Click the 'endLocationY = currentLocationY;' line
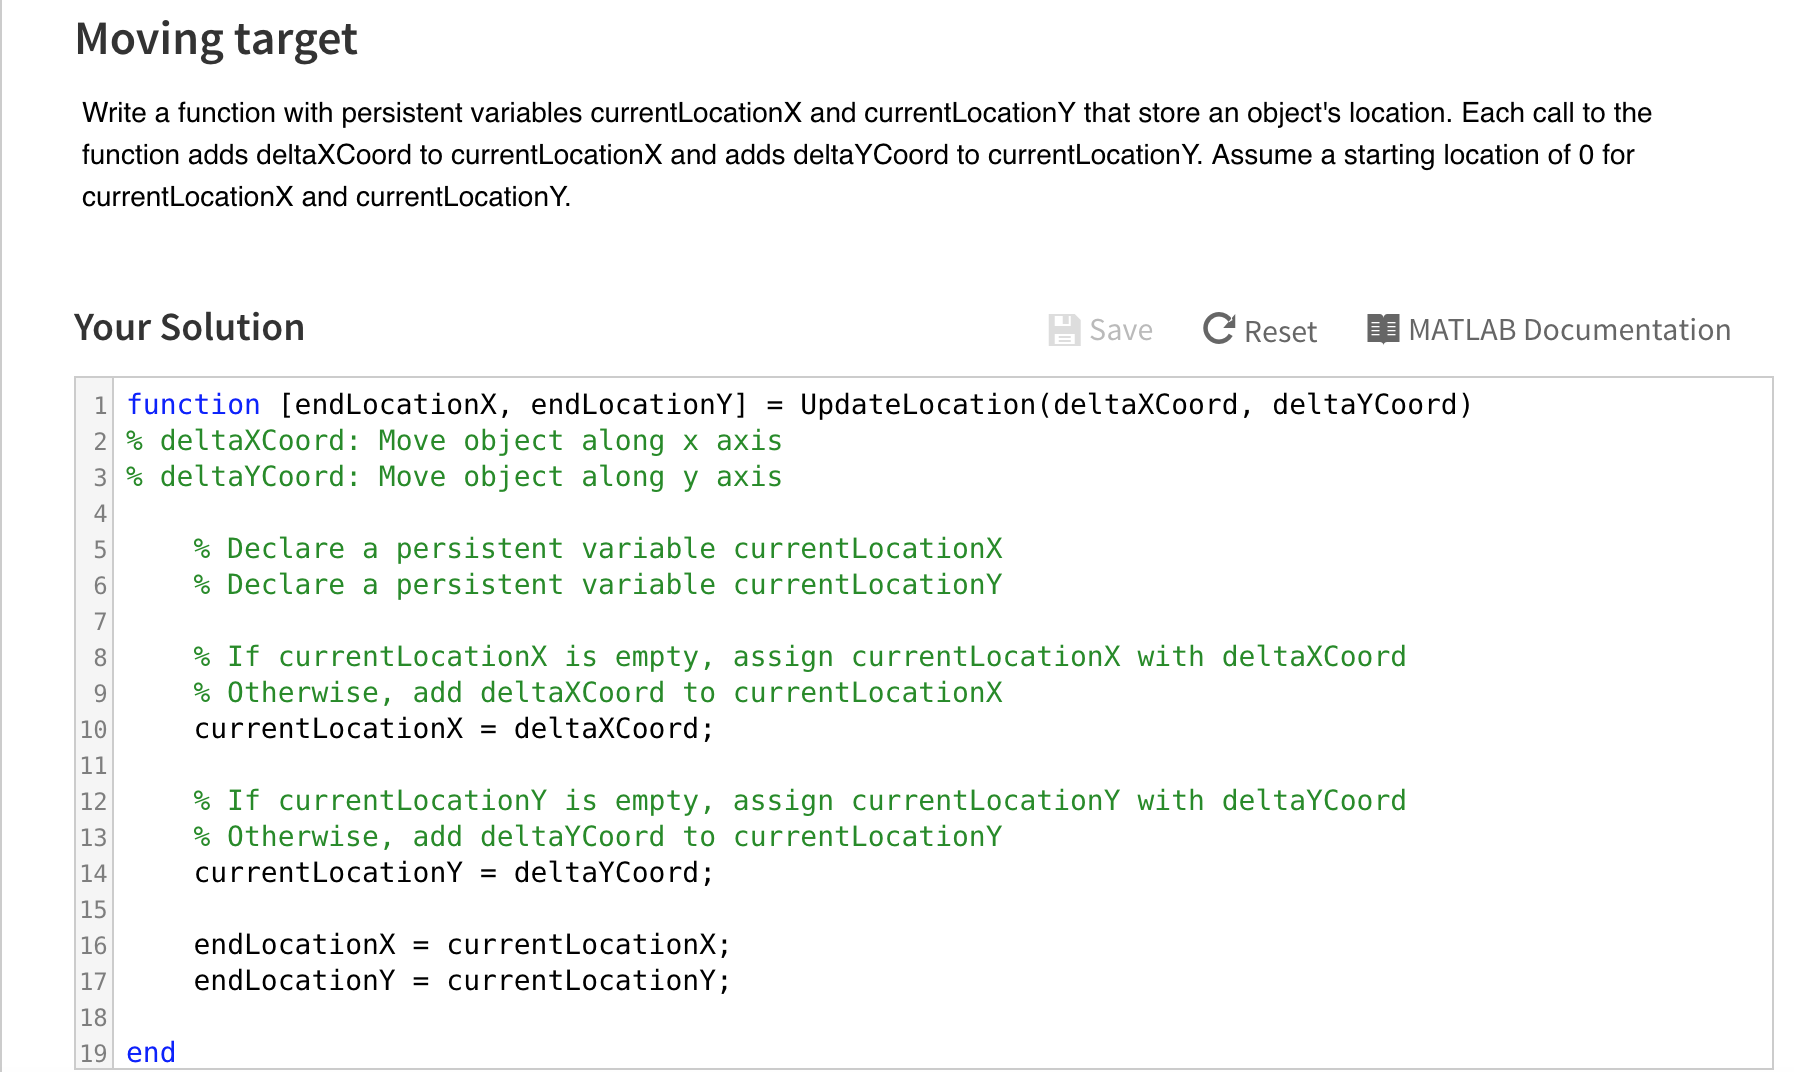The width and height of the screenshot is (1794, 1072). click(461, 981)
